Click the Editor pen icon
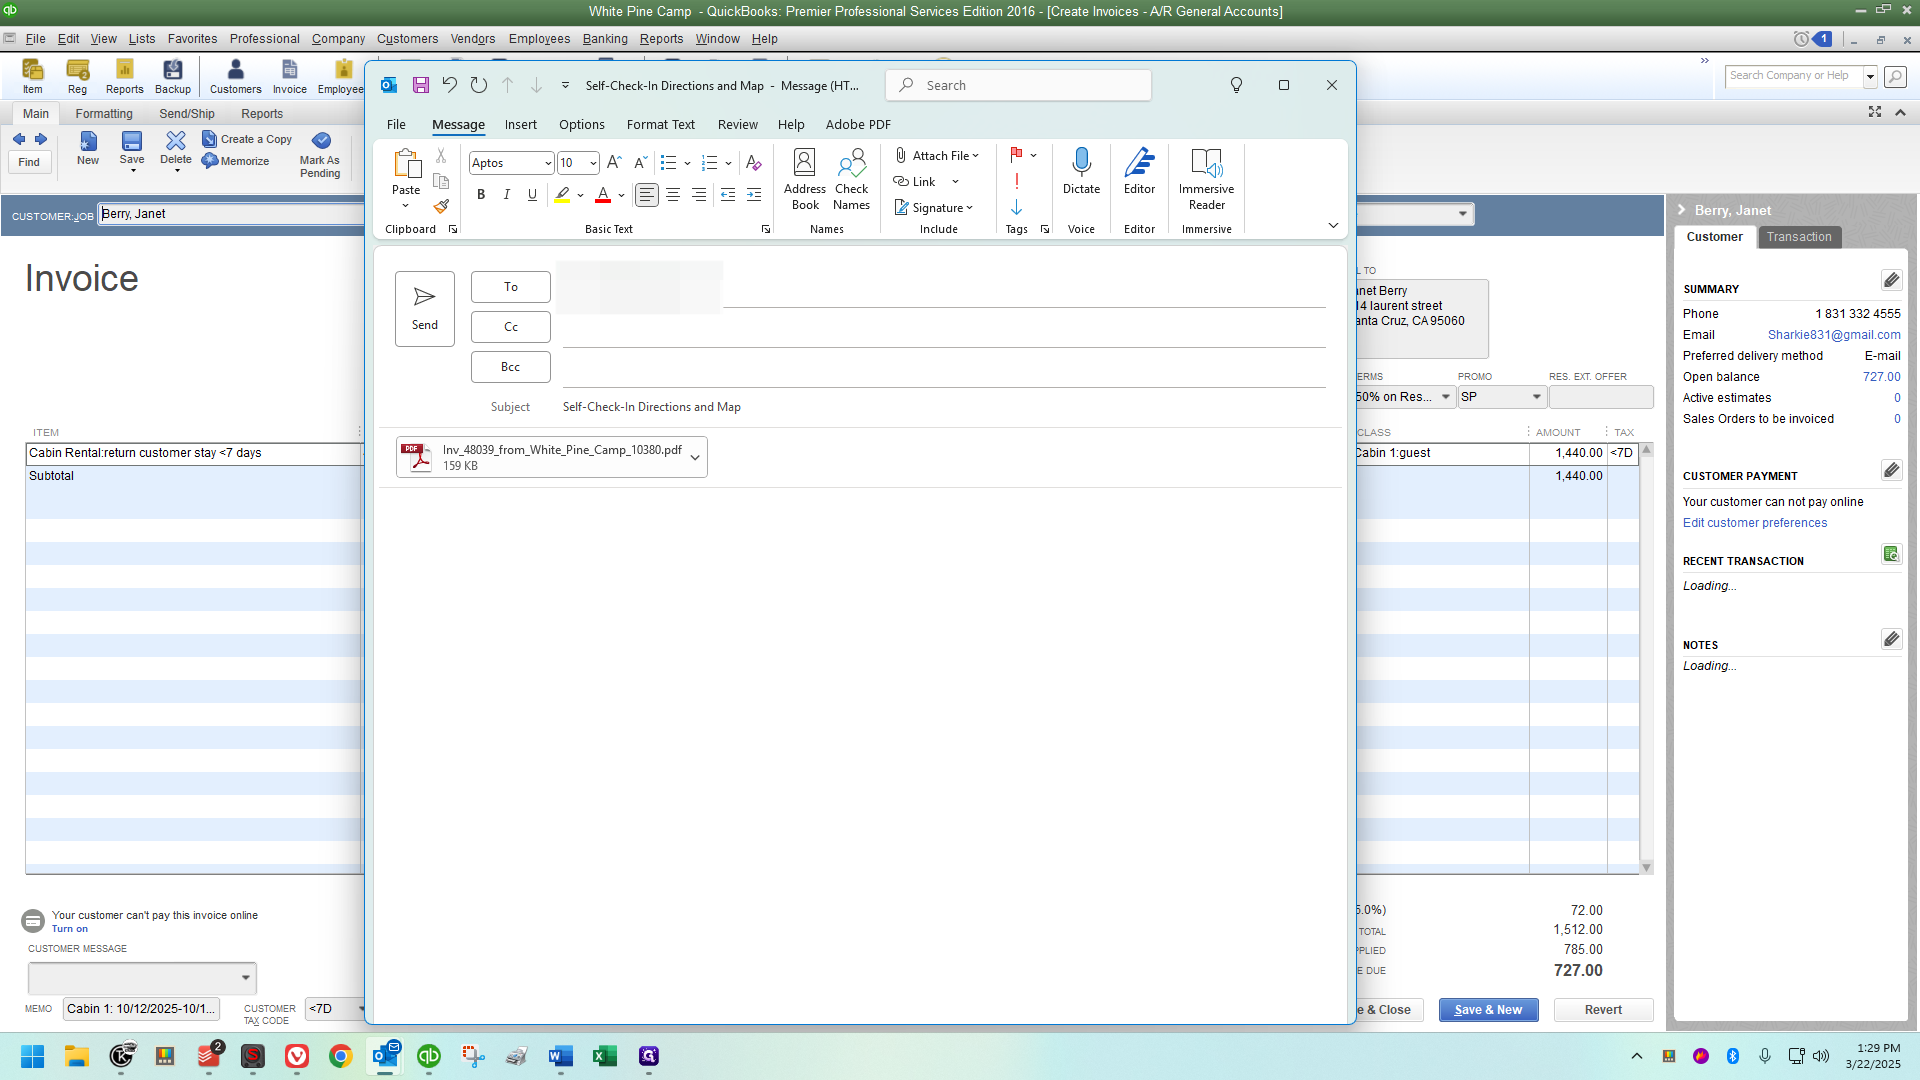Viewport: 1920px width, 1080px height. [1139, 163]
